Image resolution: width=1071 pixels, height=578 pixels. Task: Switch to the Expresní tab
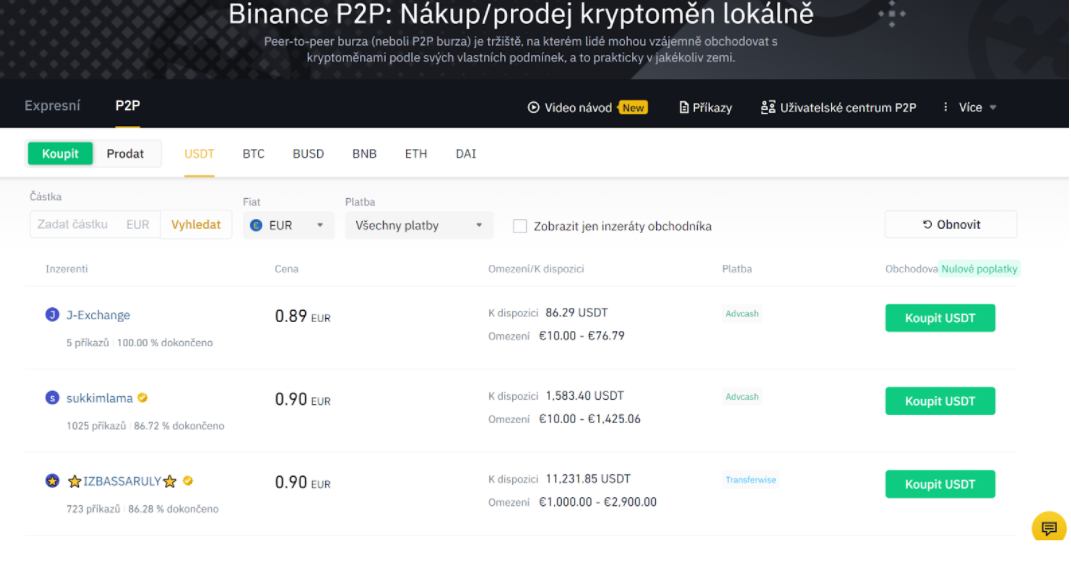[52, 105]
